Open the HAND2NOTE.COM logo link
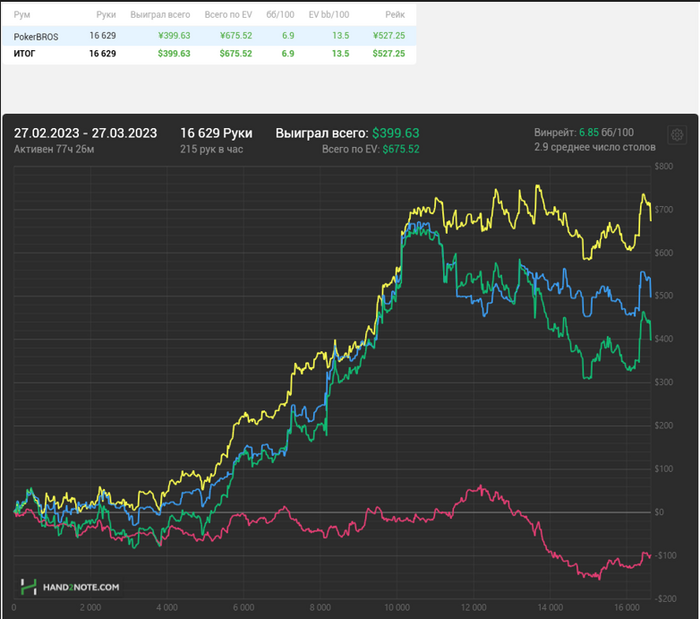 click(71, 587)
